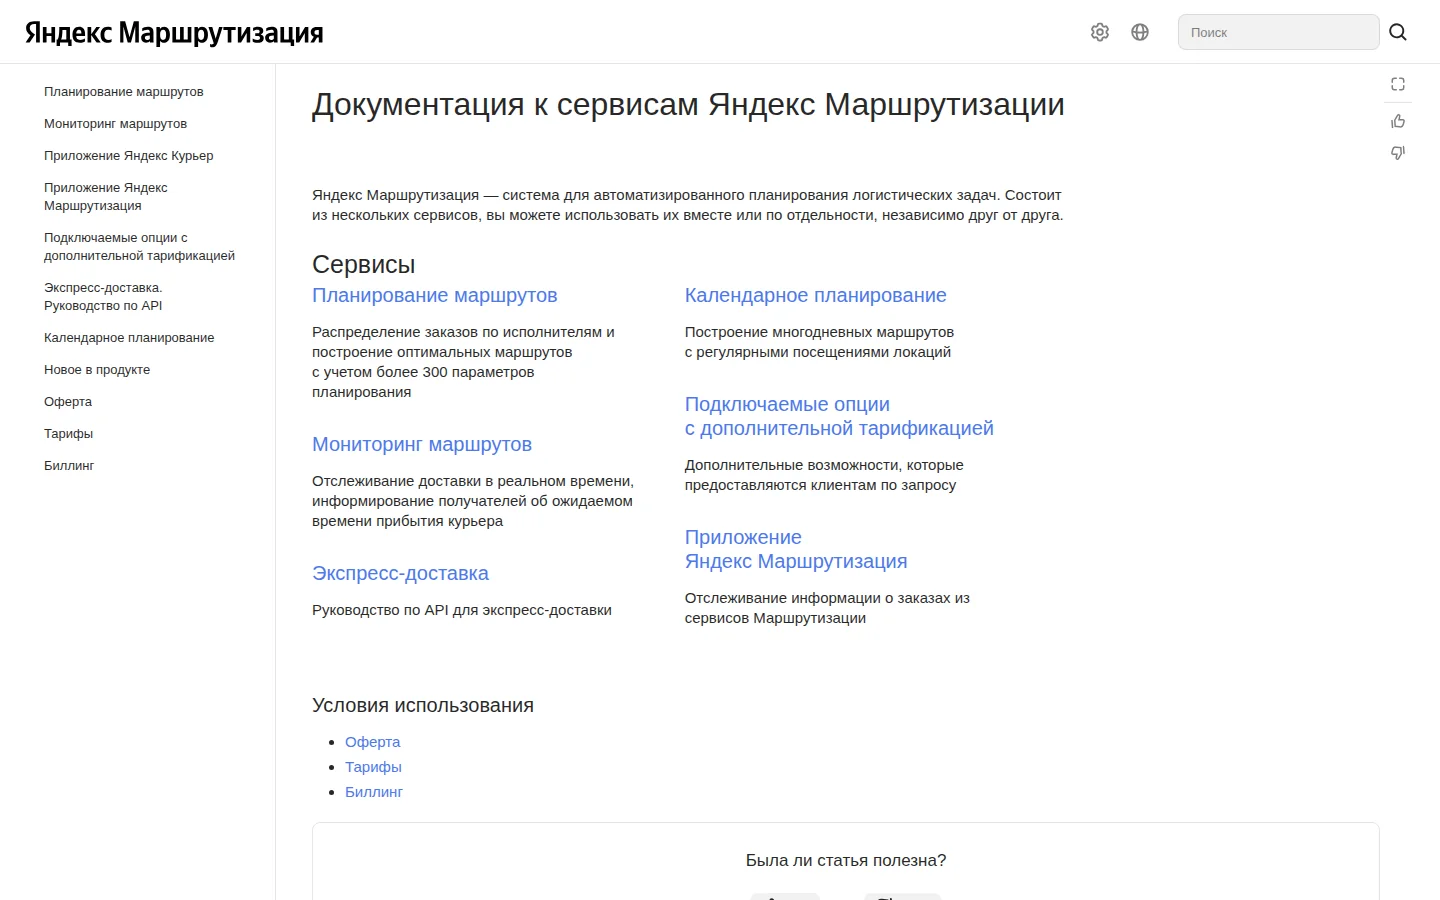Click the Условия использования heading
Screen dimensions: 1440x900
pos(423,705)
